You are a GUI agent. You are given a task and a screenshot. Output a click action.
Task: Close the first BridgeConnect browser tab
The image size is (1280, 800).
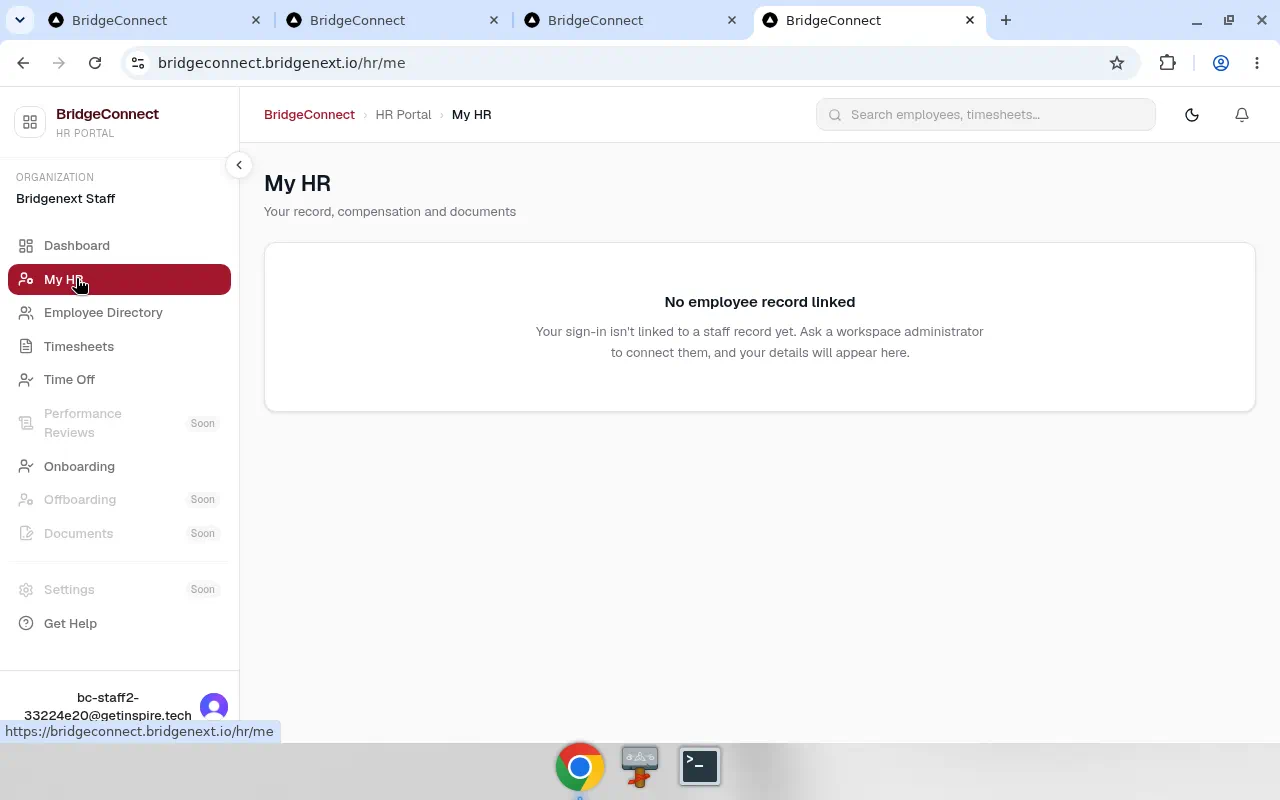coord(256,20)
